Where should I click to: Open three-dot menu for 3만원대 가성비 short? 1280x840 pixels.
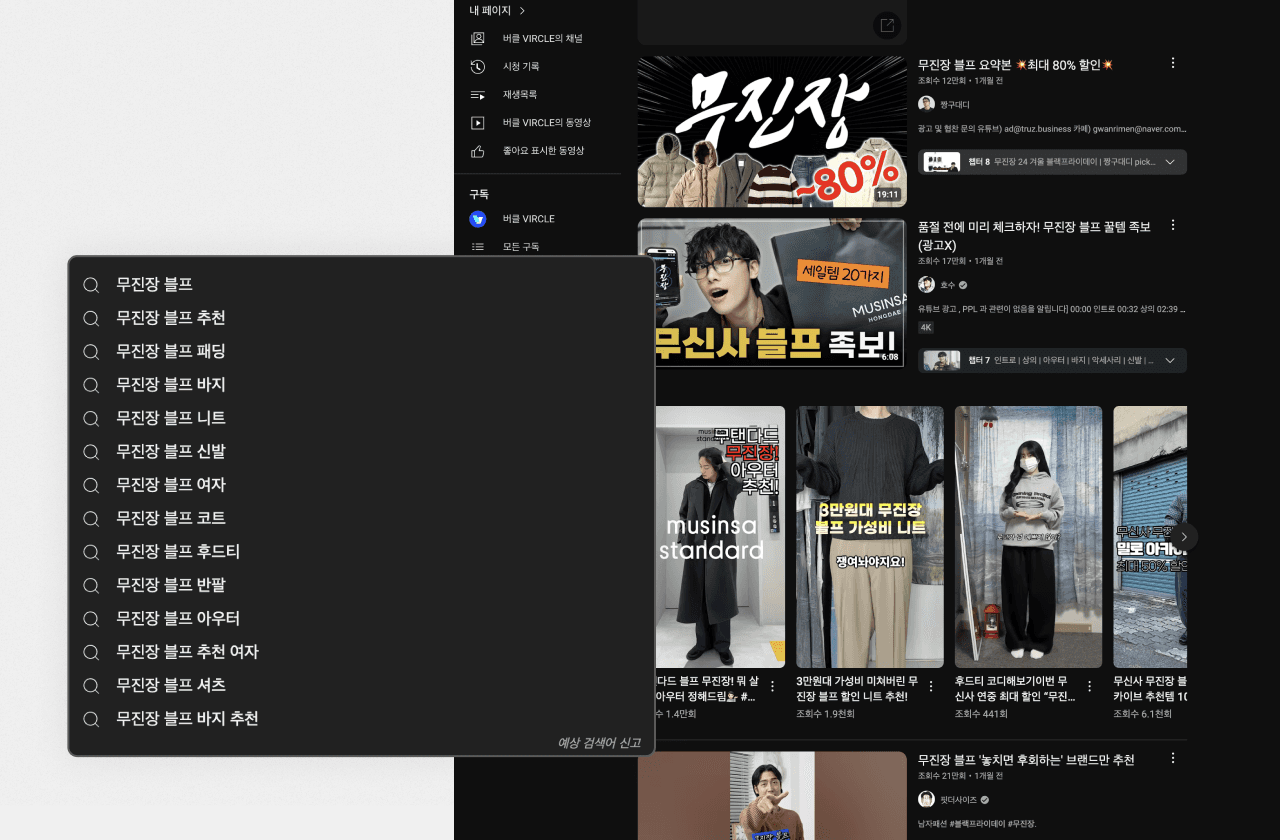point(931,686)
